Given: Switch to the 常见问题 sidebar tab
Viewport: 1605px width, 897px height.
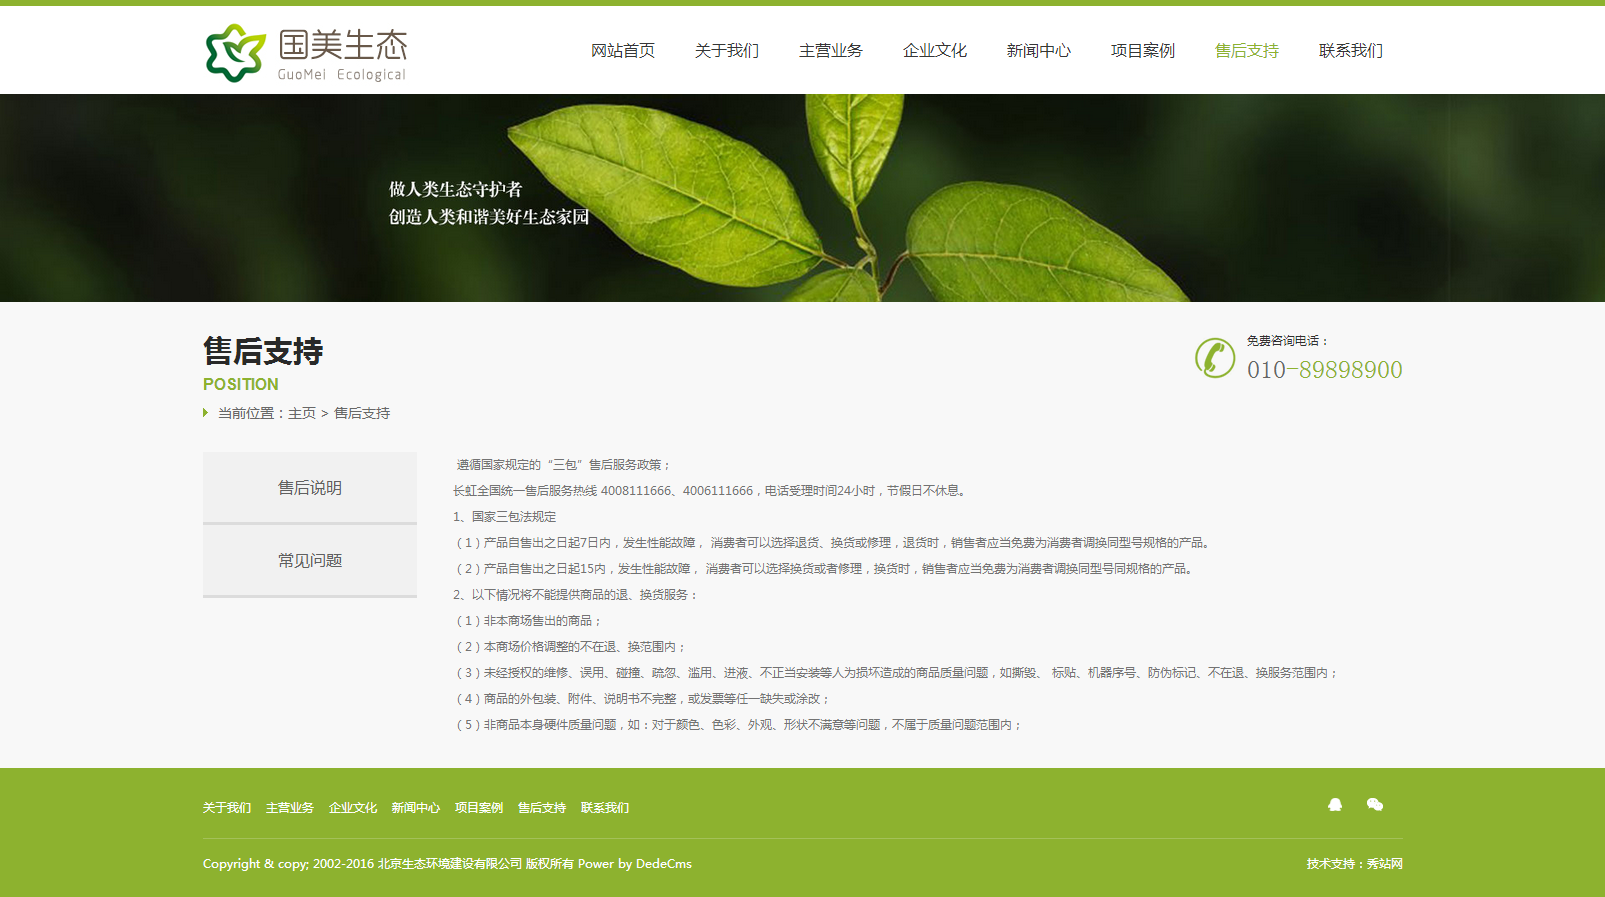Looking at the screenshot, I should (310, 561).
